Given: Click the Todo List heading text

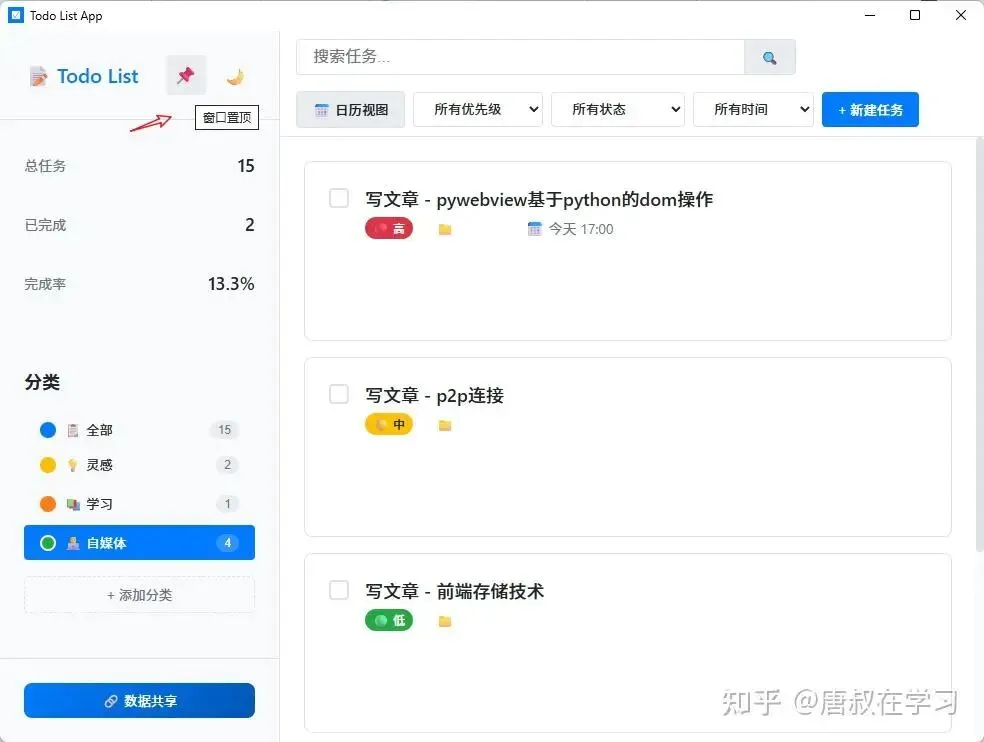Looking at the screenshot, I should (98, 77).
